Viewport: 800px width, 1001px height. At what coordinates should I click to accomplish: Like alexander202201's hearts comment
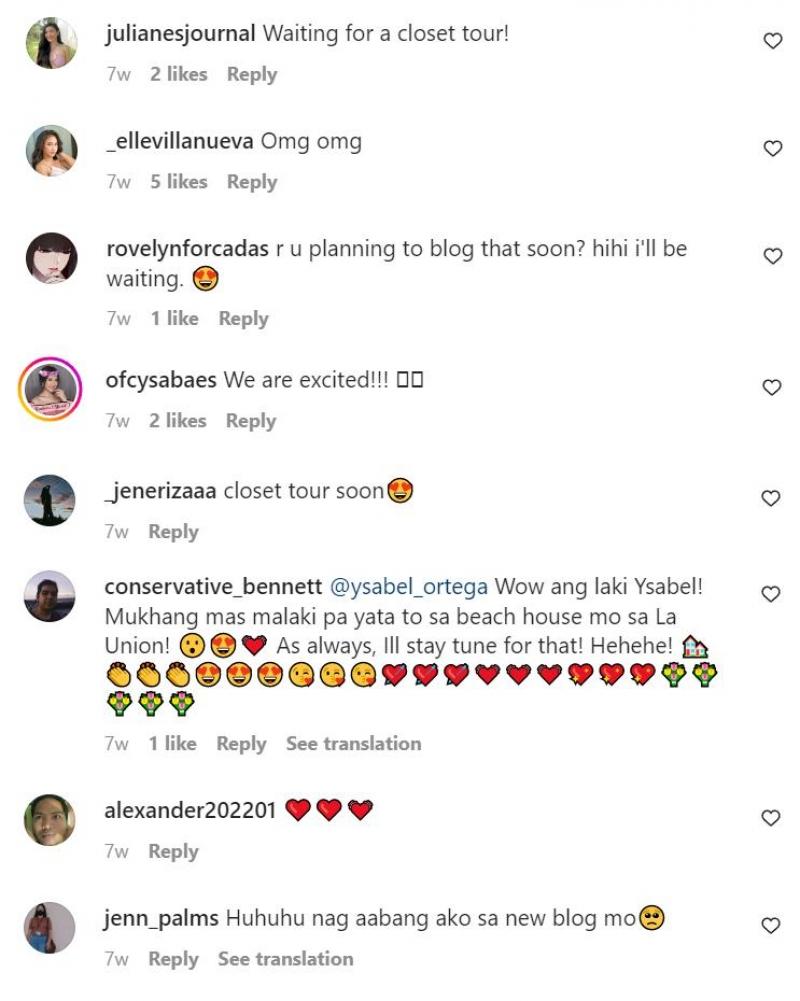coord(772,819)
